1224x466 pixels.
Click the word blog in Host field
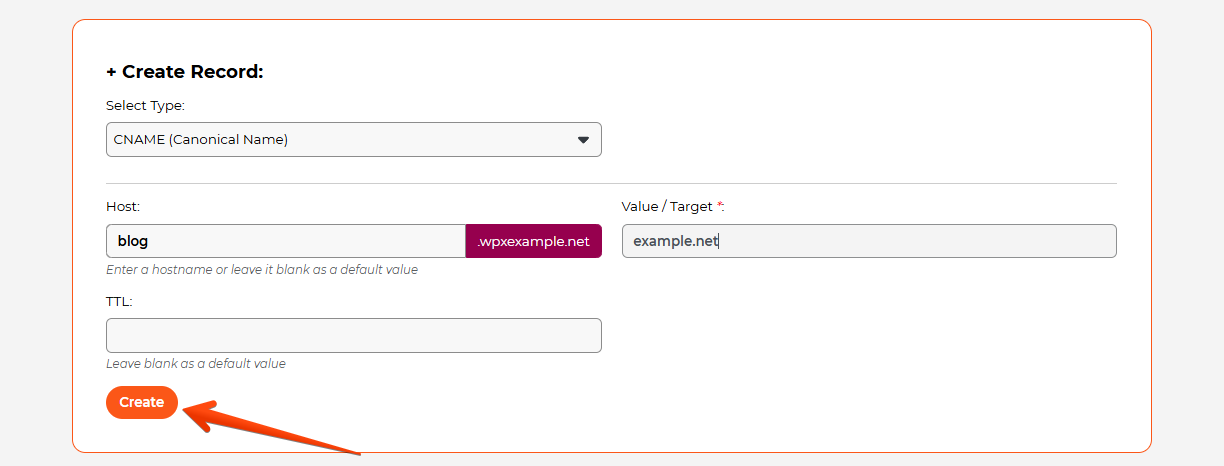pos(133,241)
